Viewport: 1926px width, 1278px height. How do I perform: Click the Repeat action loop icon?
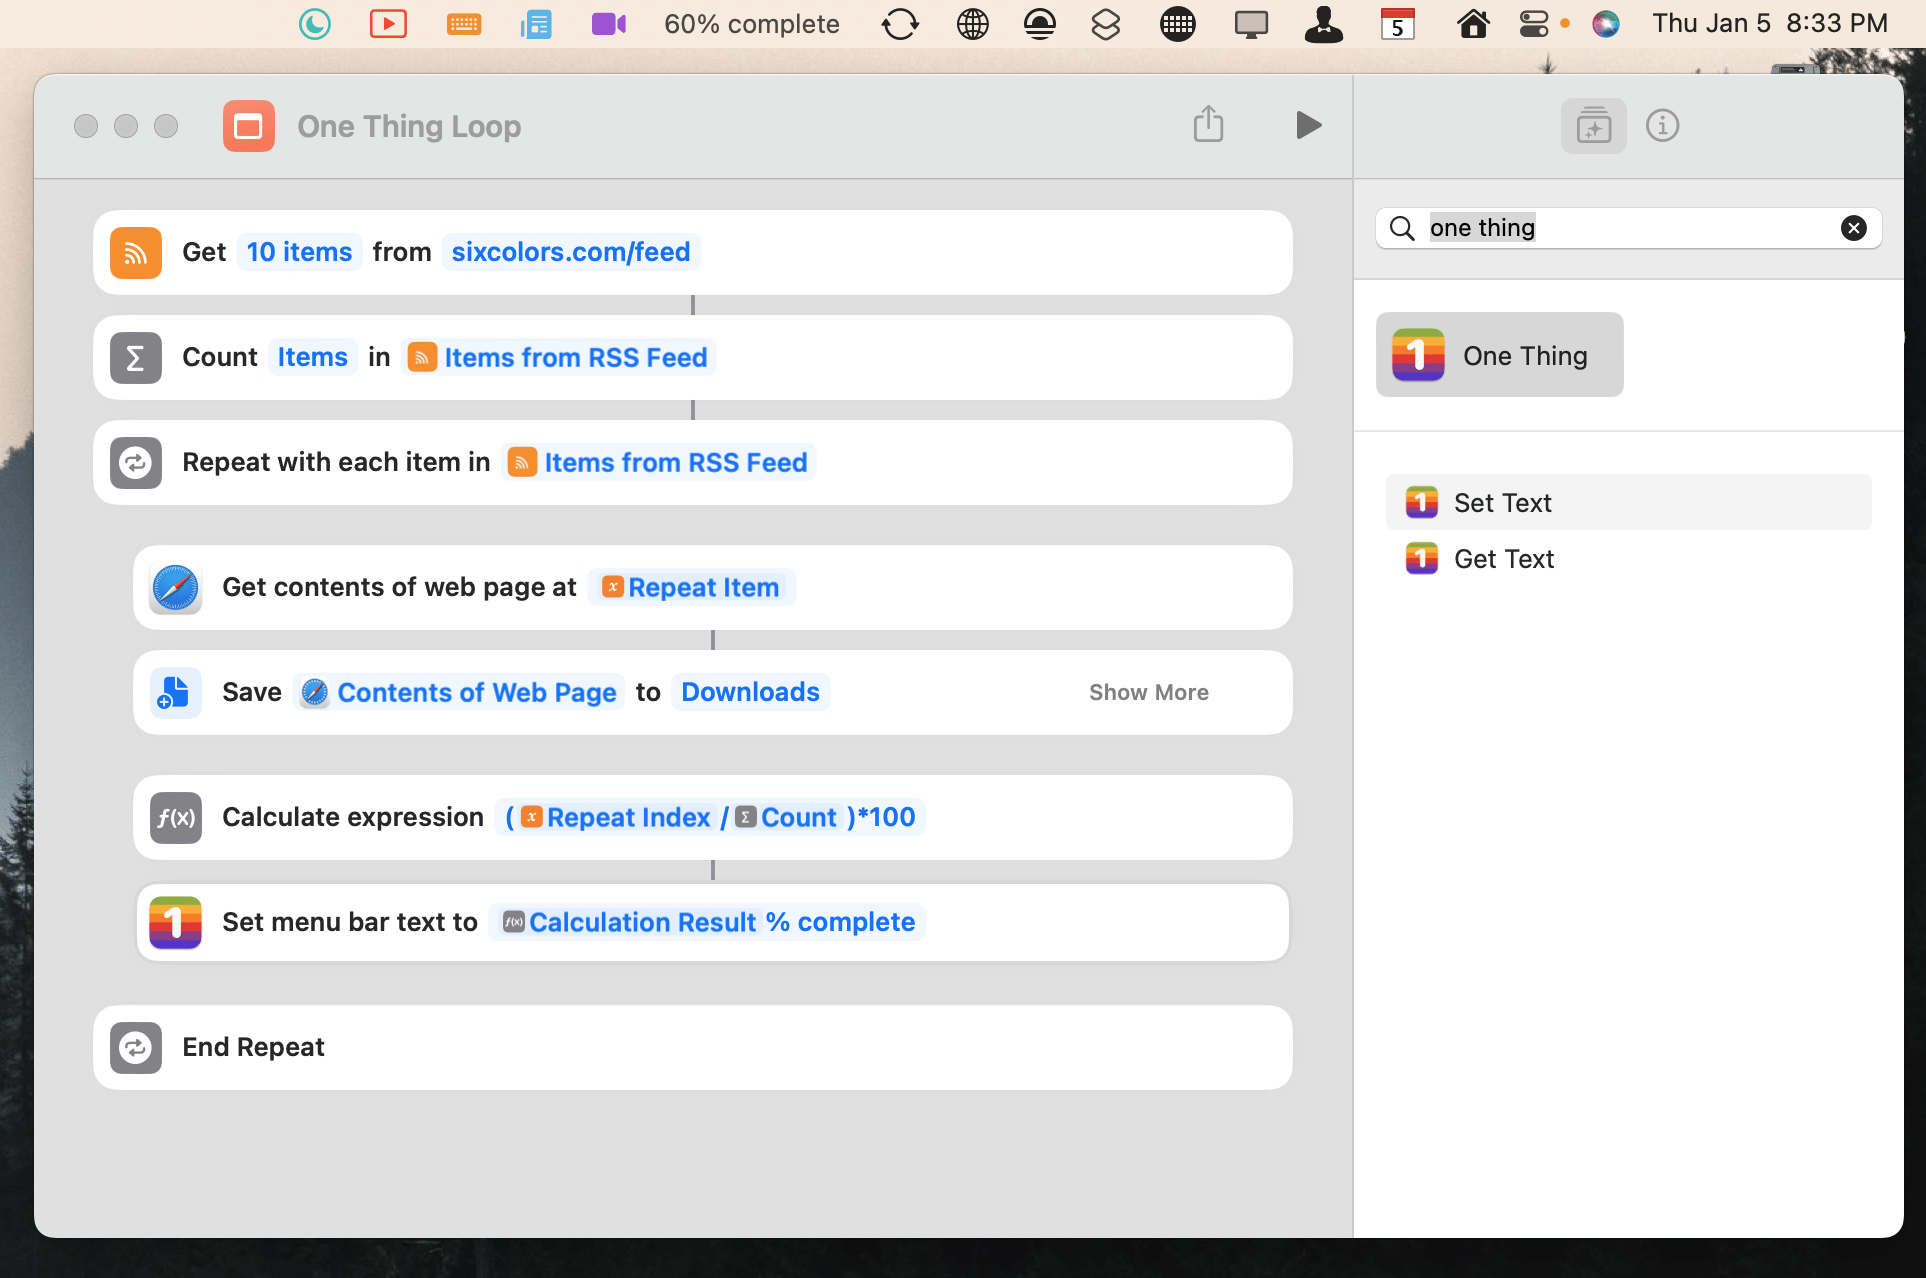(136, 462)
